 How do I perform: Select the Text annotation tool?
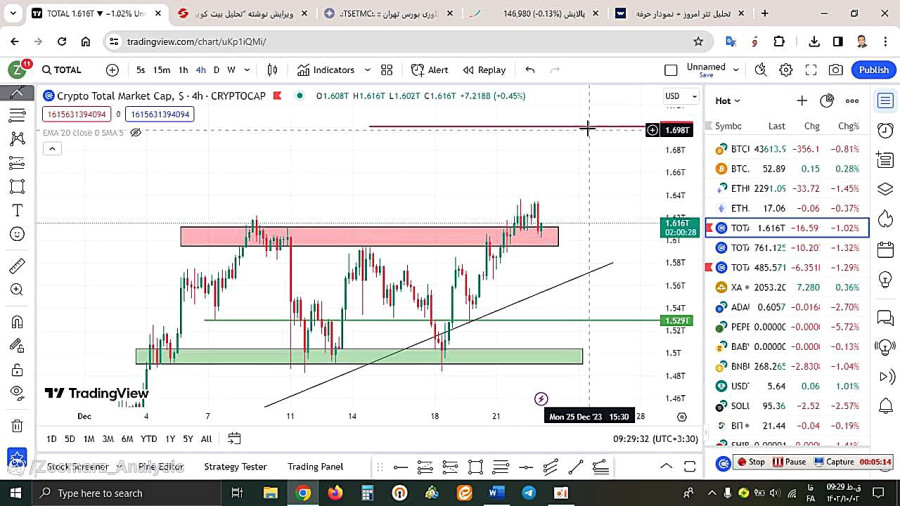tap(17, 211)
